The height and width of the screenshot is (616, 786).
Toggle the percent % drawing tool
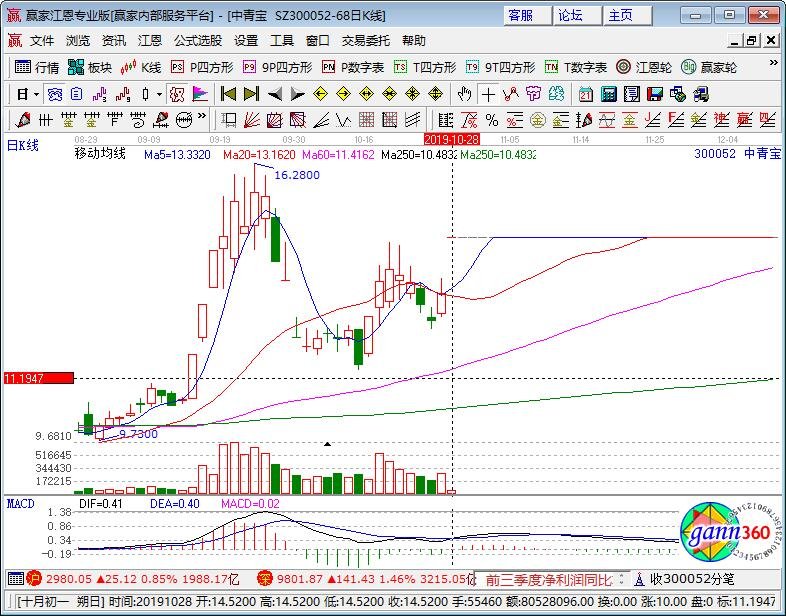(x=491, y=120)
